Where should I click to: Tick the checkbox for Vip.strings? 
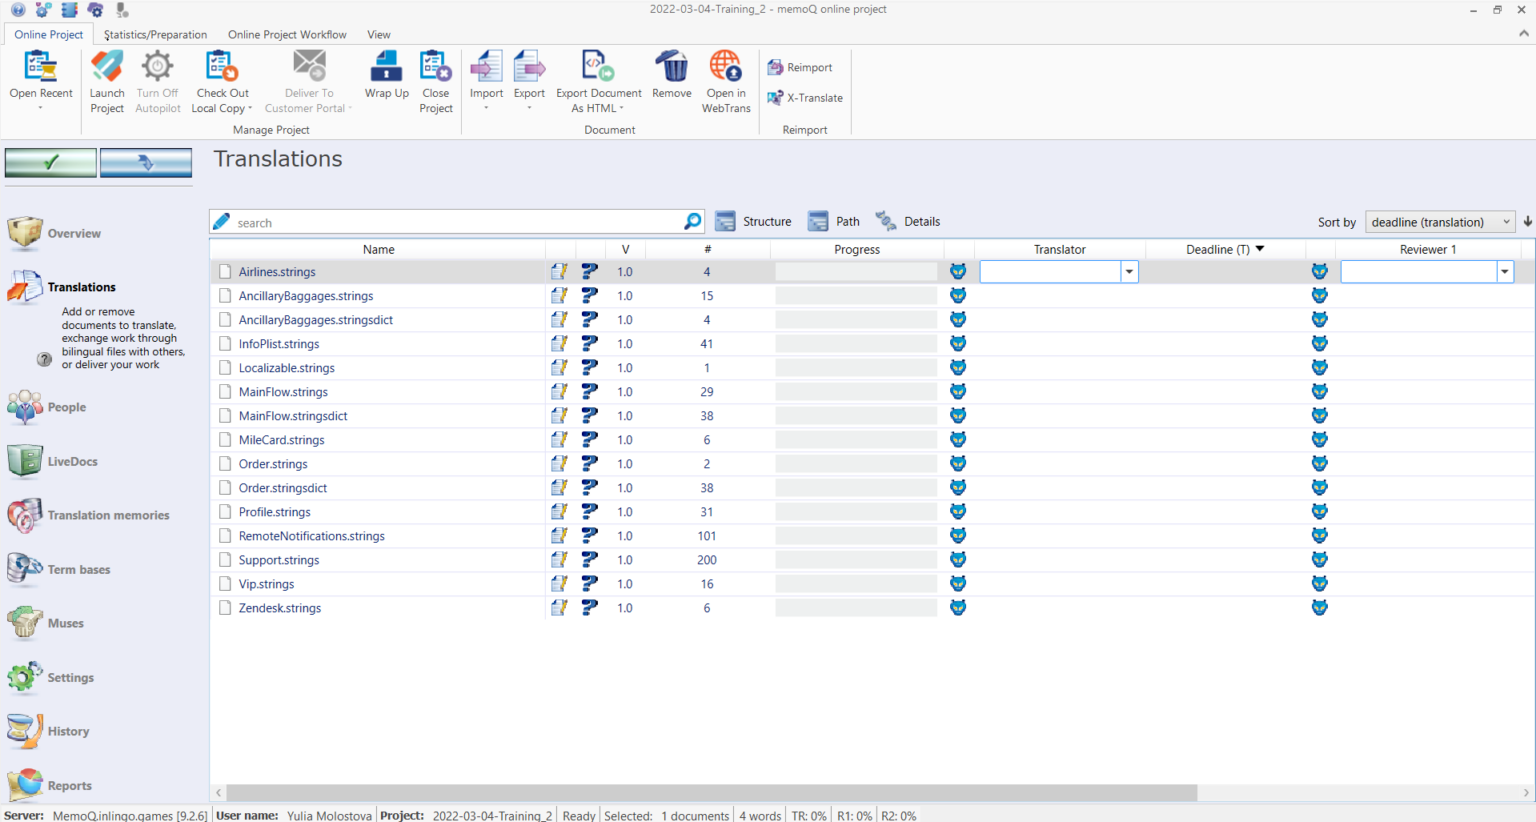(225, 583)
